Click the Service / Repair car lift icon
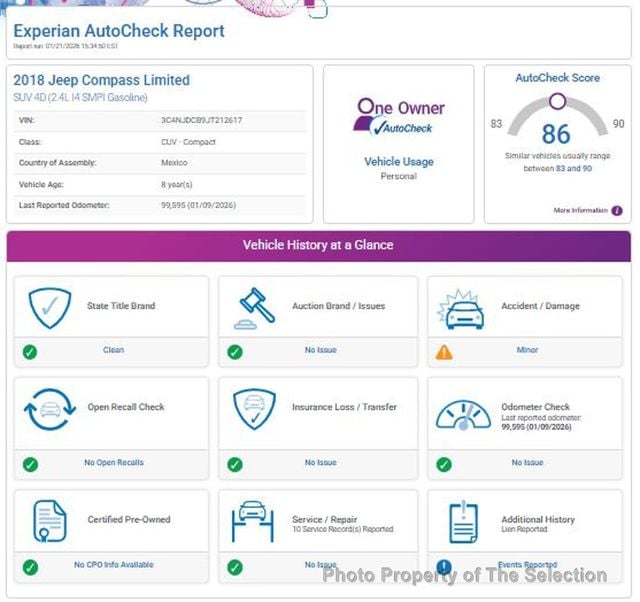The image size is (640, 602). pos(254,521)
